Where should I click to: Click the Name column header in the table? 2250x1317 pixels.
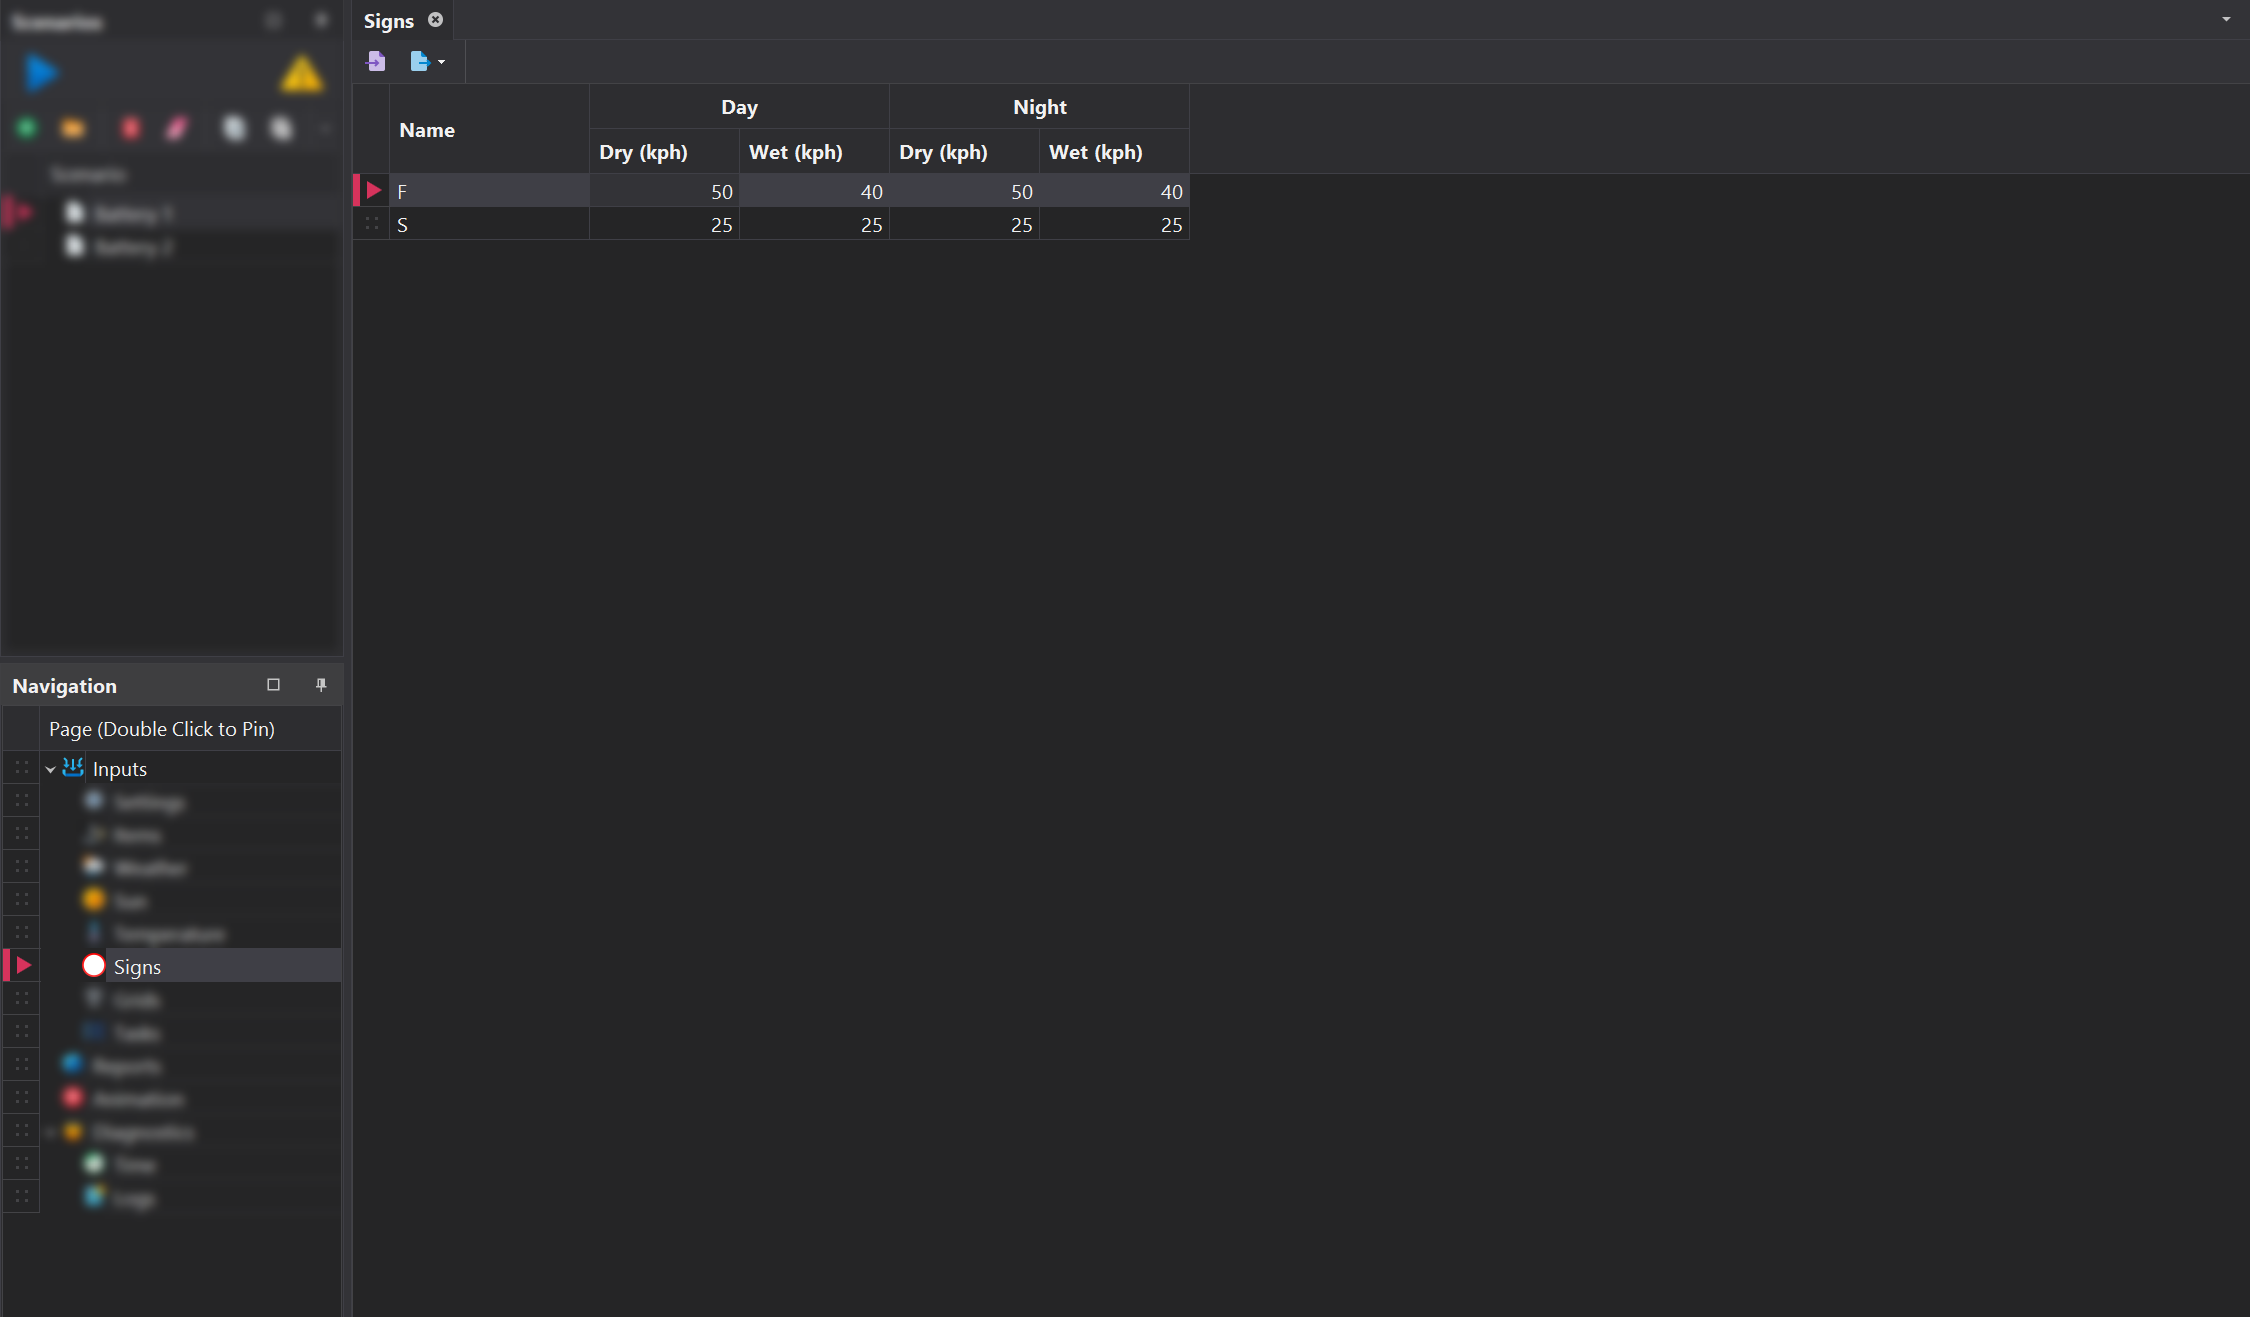click(x=427, y=129)
